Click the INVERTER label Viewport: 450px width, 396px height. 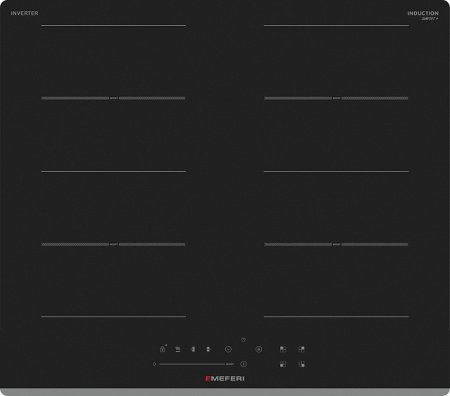click(24, 13)
